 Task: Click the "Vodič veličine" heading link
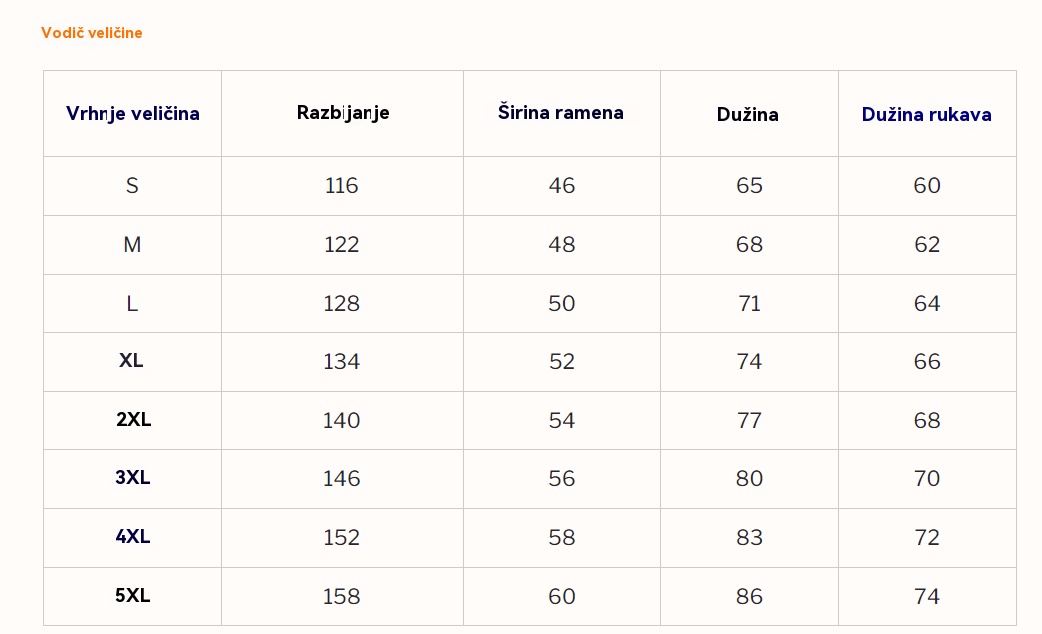click(x=92, y=33)
